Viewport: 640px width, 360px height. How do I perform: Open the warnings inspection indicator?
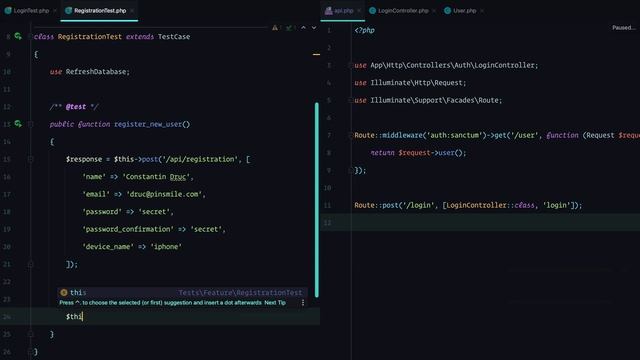point(276,28)
